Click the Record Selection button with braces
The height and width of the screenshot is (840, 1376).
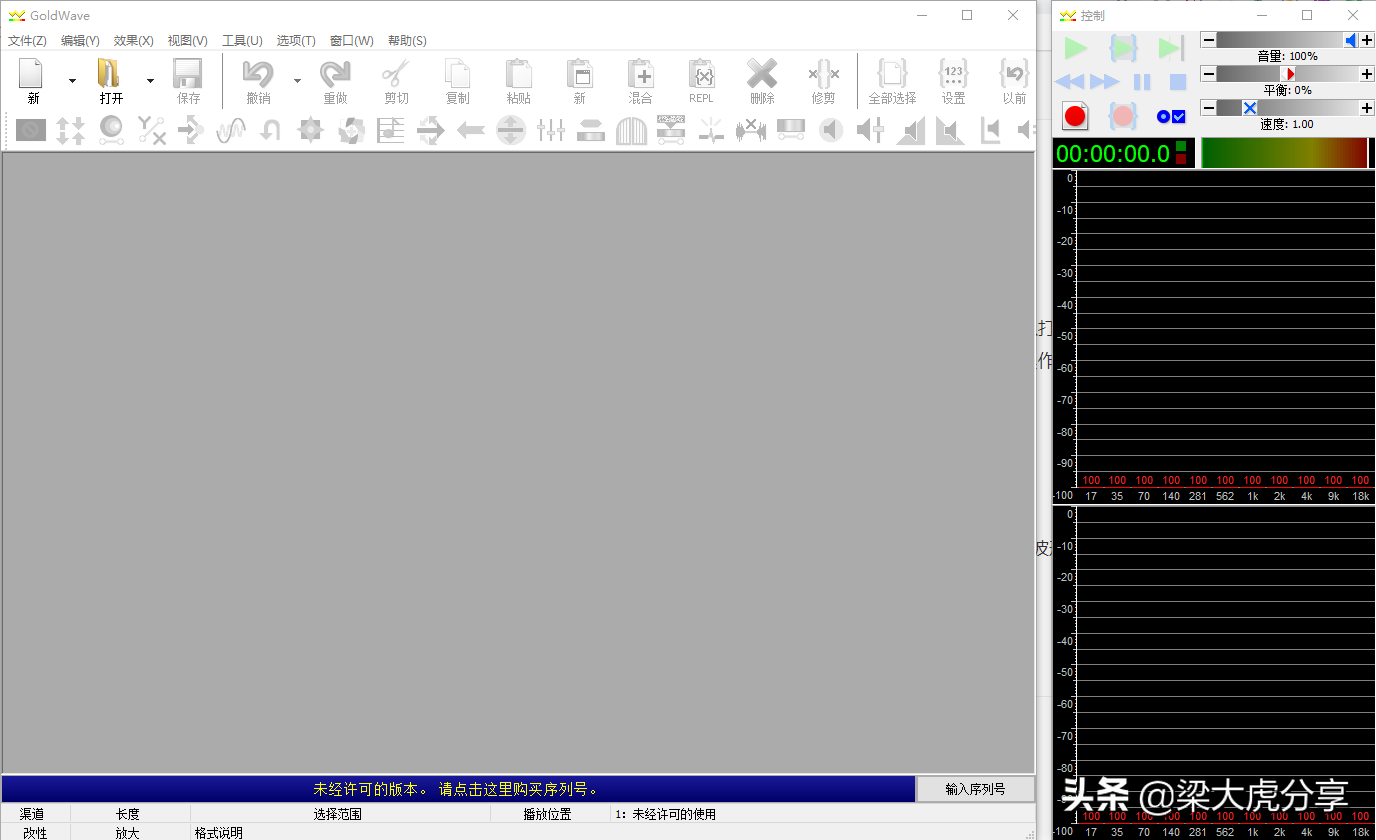[x=1123, y=116]
